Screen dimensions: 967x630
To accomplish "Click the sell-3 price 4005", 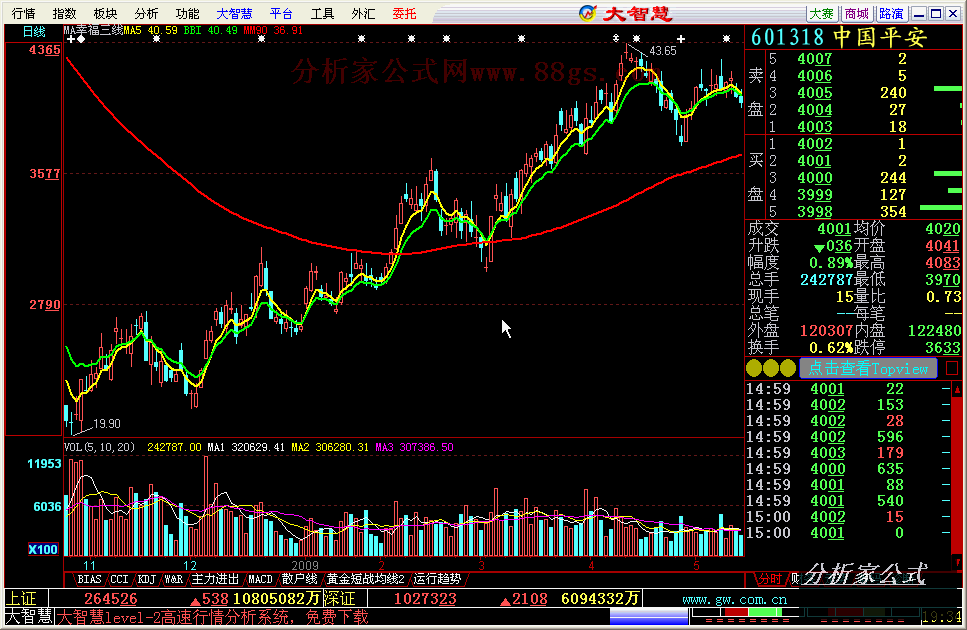I will coord(815,93).
